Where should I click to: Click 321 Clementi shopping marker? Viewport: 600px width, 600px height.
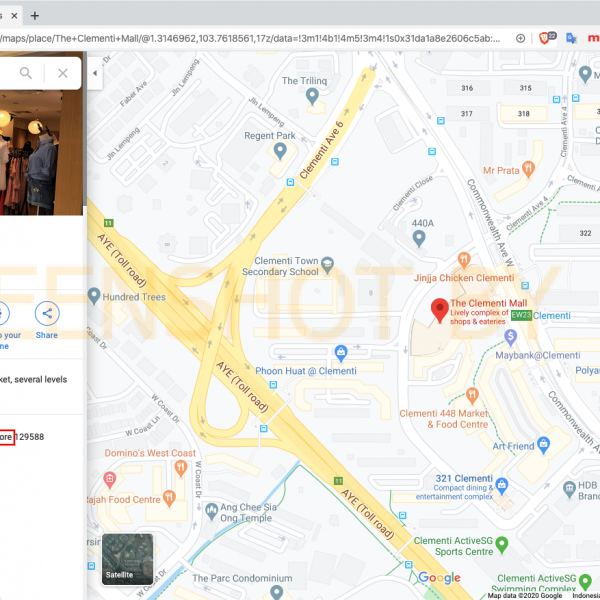(502, 486)
